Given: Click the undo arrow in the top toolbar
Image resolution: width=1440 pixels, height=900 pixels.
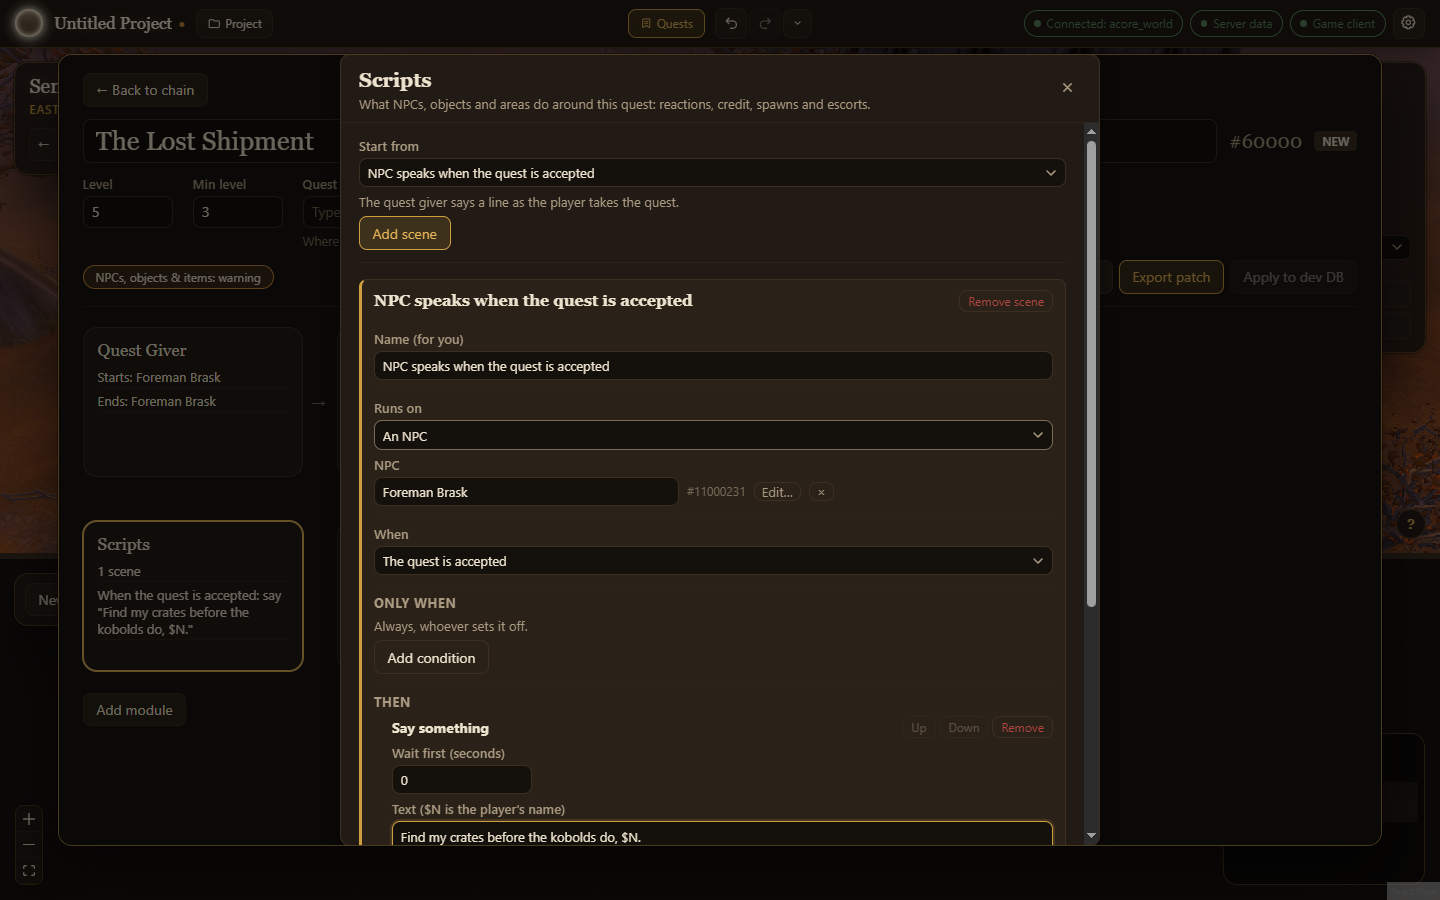Looking at the screenshot, I should pos(731,23).
